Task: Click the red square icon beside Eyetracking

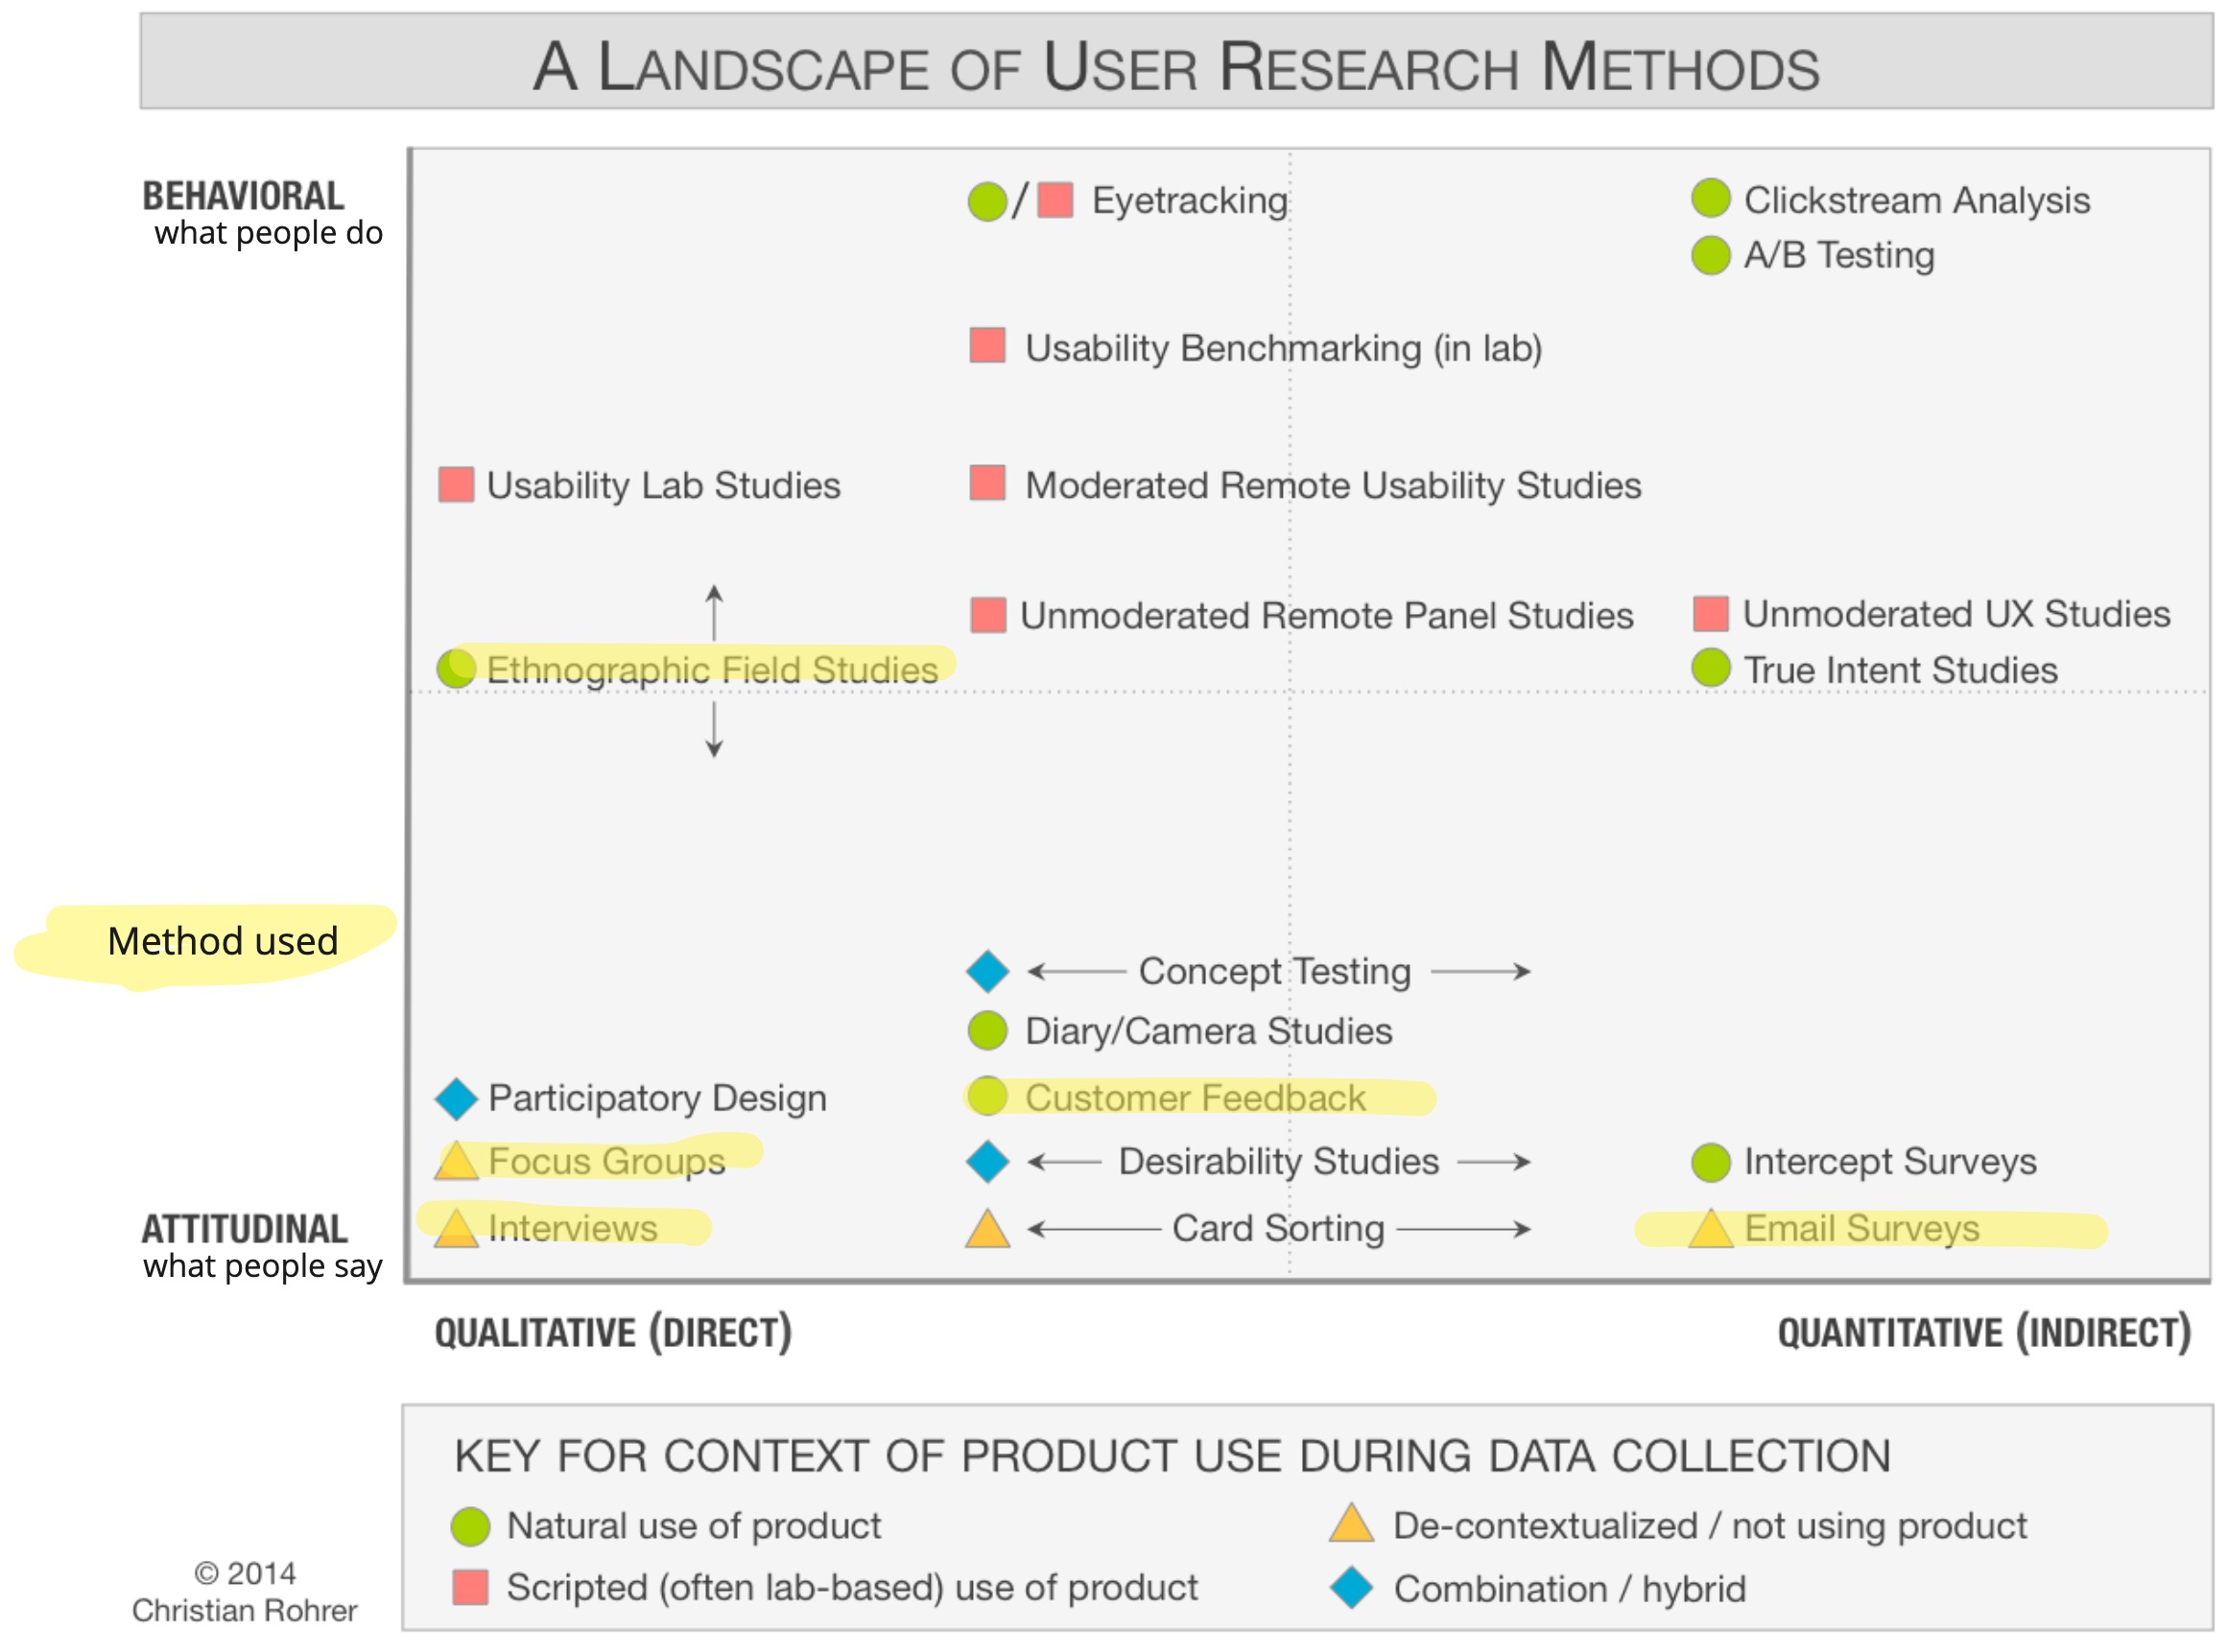Action: click(1055, 200)
